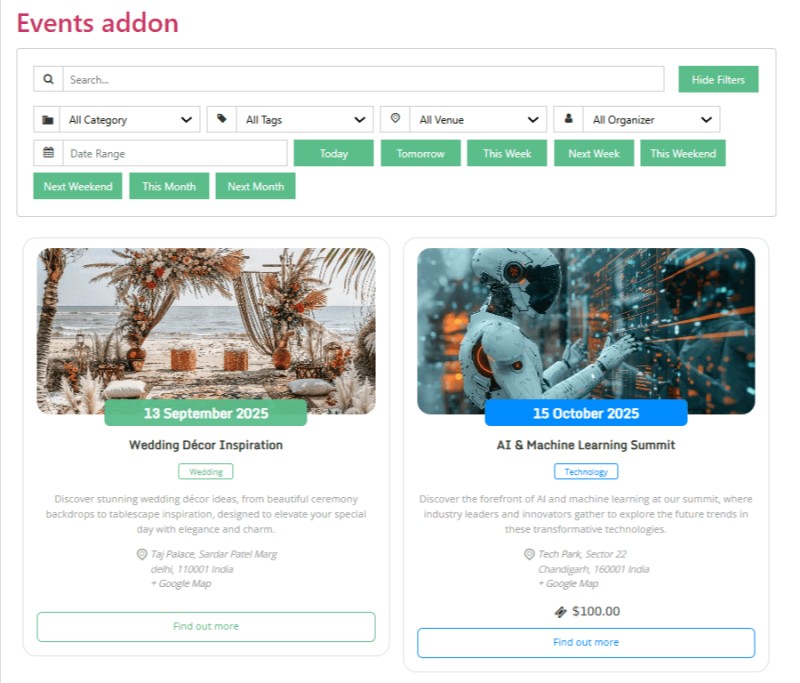Open Google Map link for Tech Park
This screenshot has width=800, height=683.
tap(568, 584)
